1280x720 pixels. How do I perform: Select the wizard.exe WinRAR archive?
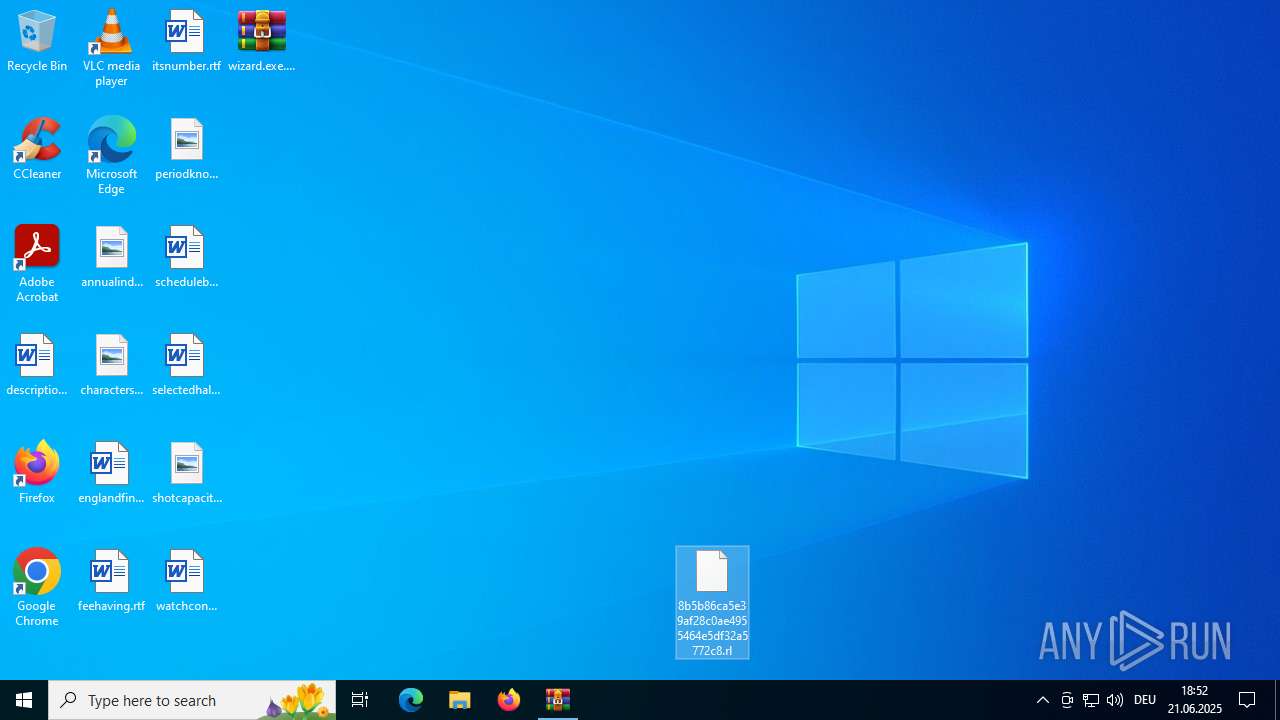click(261, 42)
